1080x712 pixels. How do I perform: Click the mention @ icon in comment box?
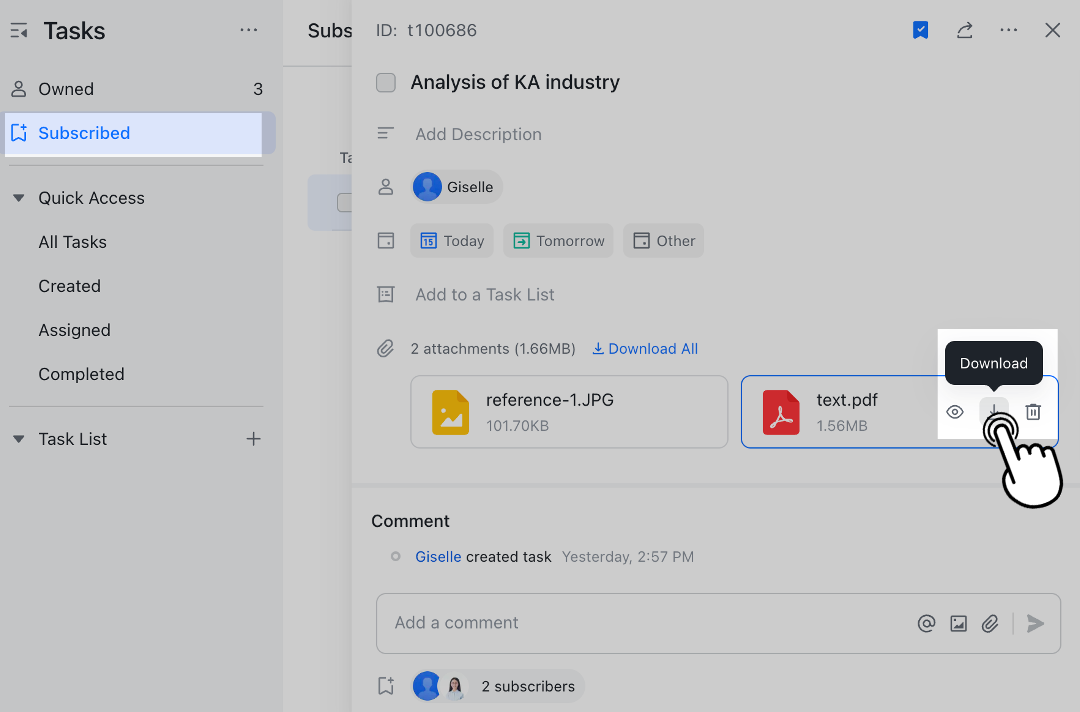tap(926, 624)
